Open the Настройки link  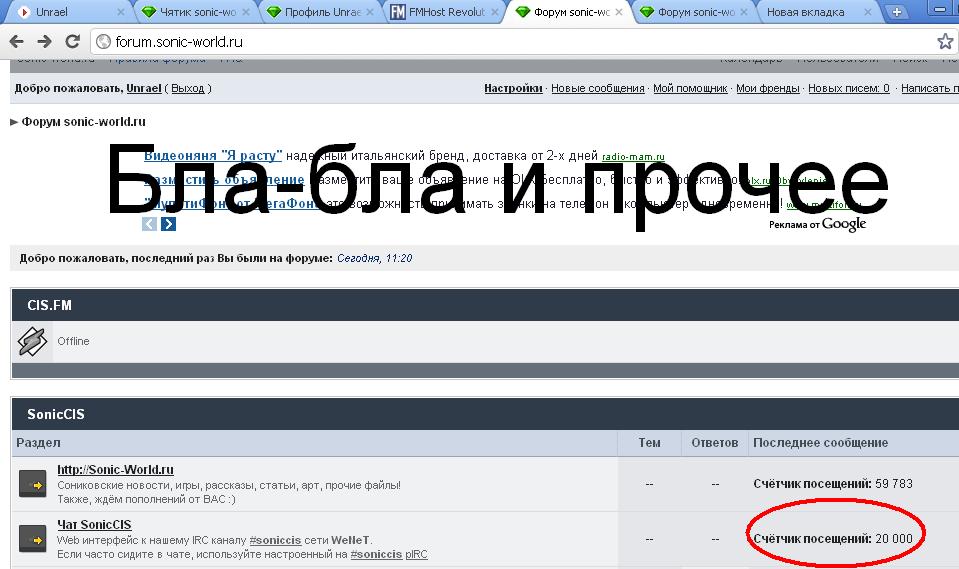click(513, 88)
